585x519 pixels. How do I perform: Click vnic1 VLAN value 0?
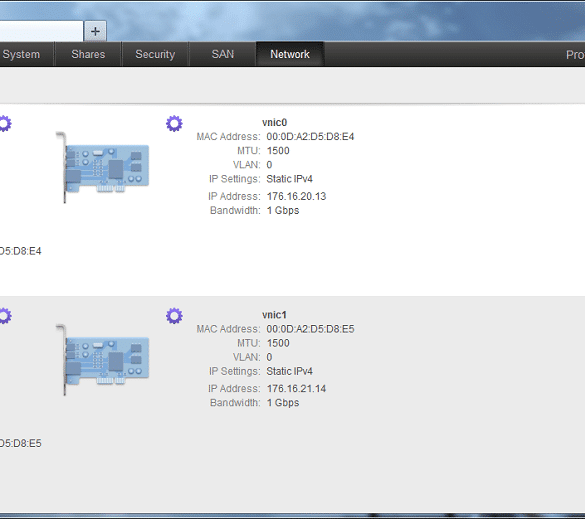[x=269, y=357]
